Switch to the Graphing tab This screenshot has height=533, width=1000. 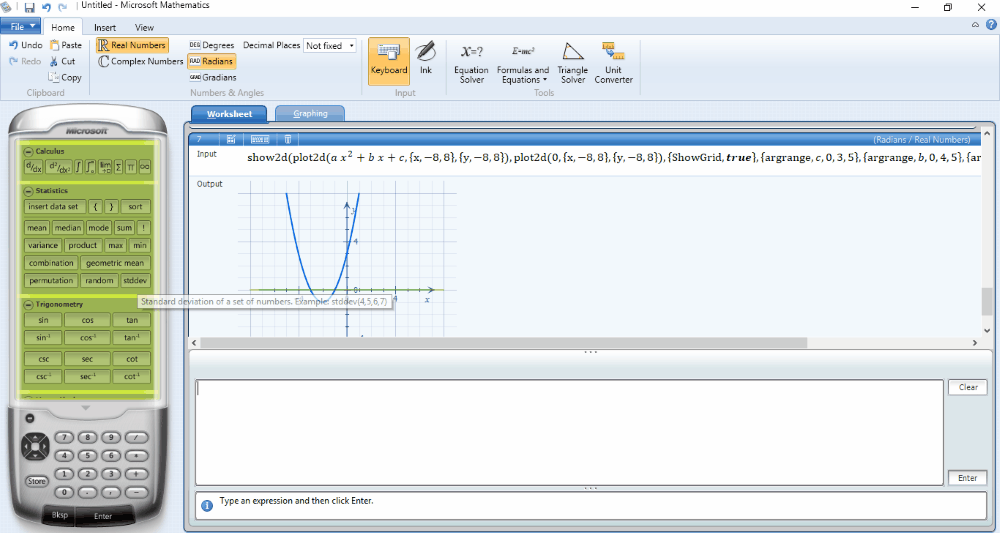(310, 113)
